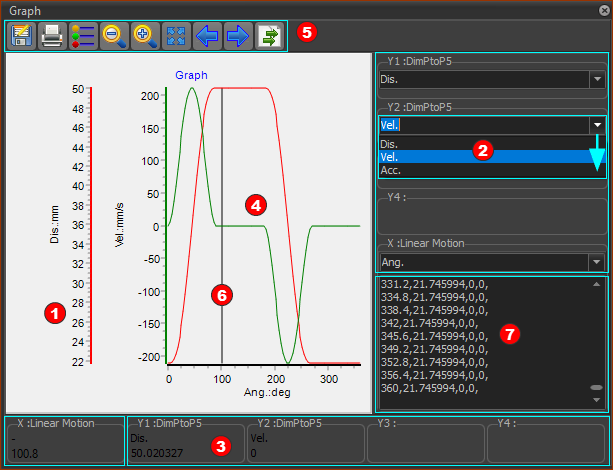Click the vertical cursor line on graph
The height and width of the screenshot is (470, 613).
click(222, 226)
